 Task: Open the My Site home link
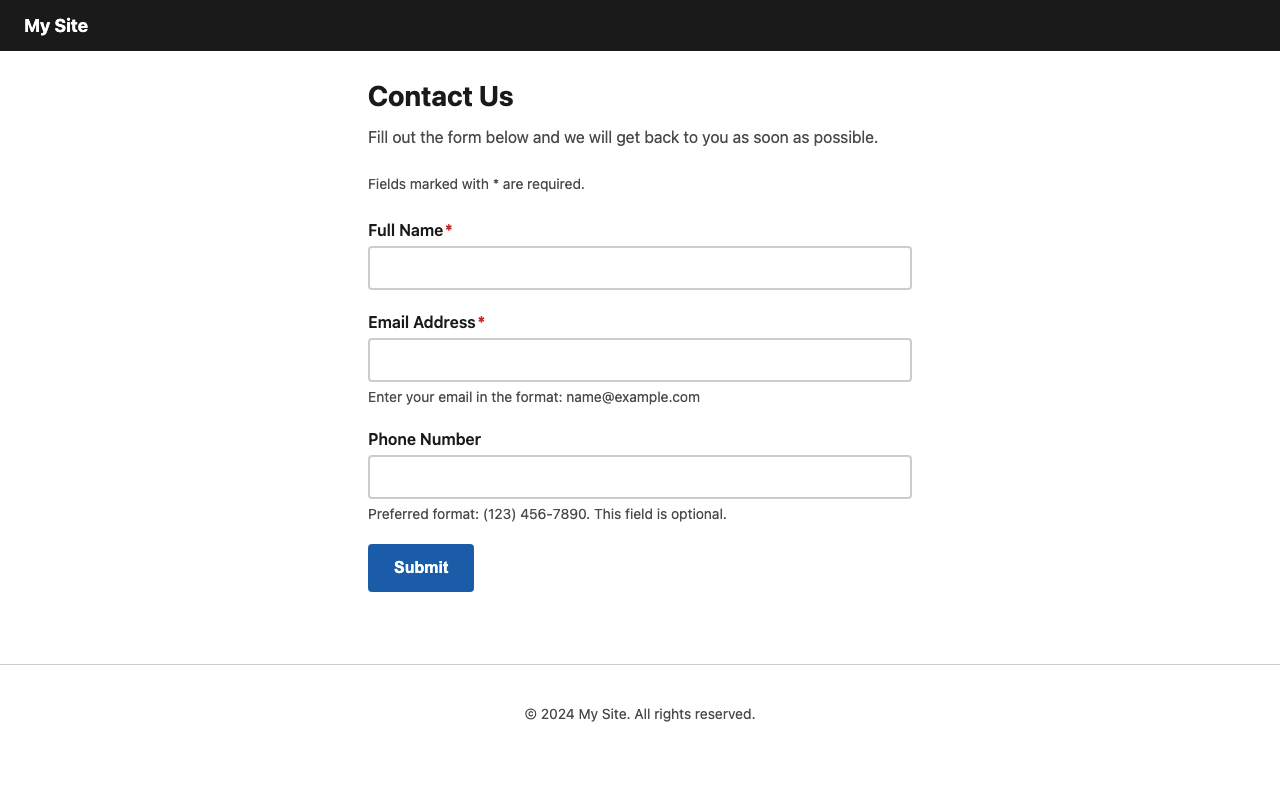55,25
